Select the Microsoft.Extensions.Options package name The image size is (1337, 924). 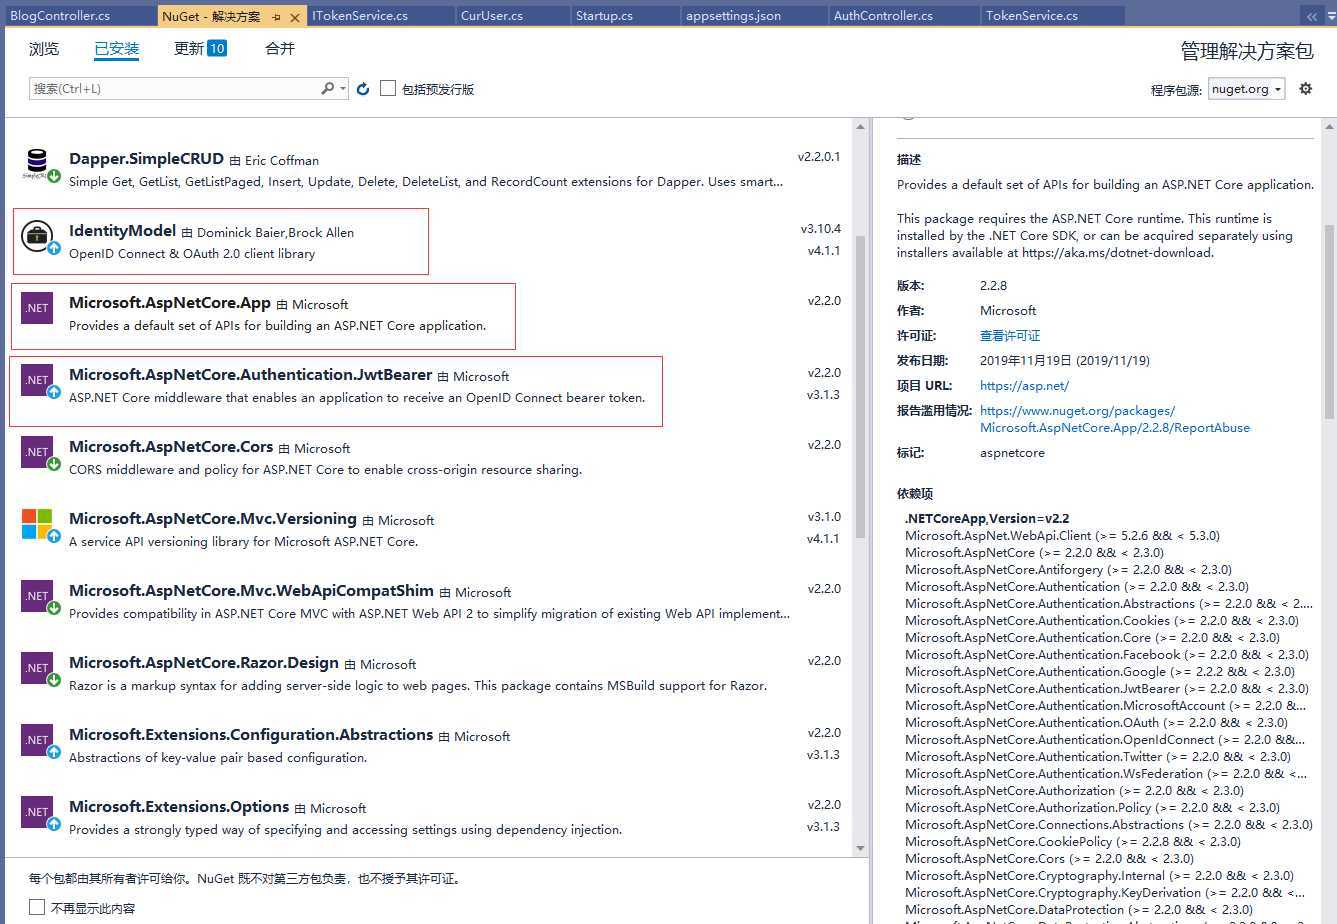(x=179, y=807)
